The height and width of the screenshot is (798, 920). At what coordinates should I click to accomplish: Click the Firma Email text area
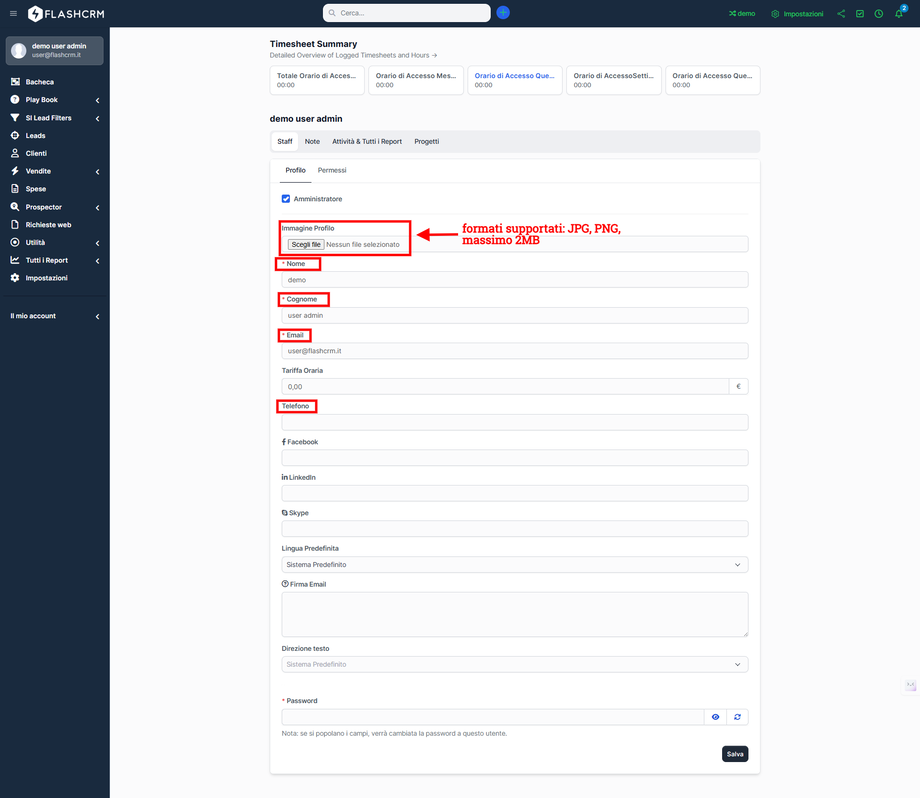pos(515,614)
